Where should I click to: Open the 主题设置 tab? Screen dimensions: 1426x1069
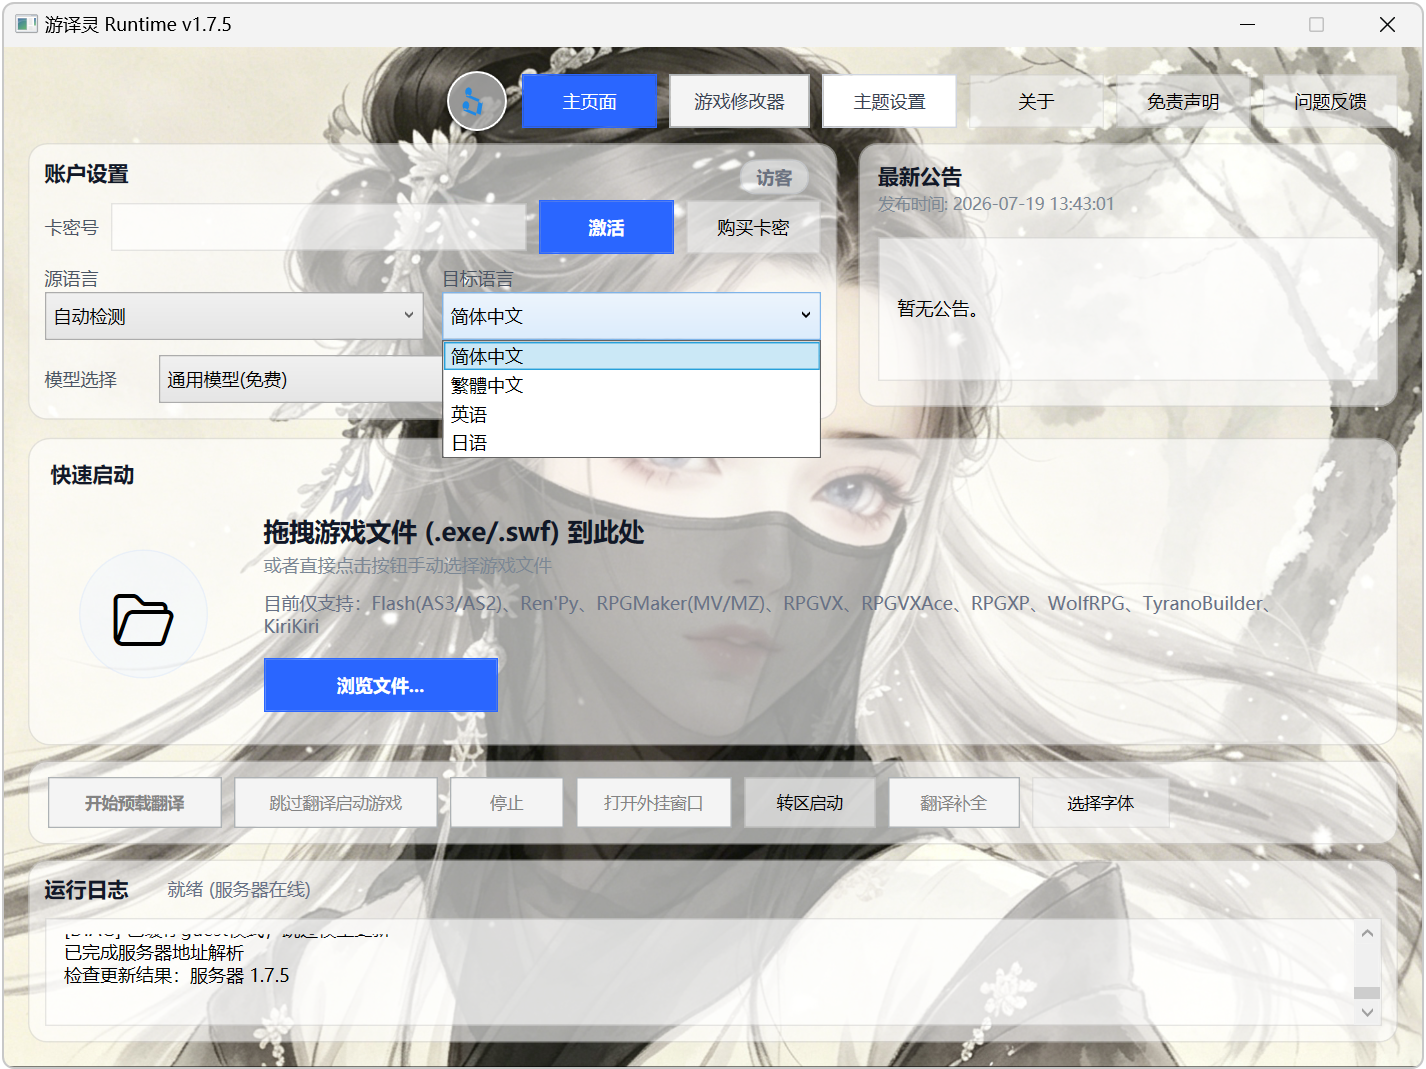889,101
